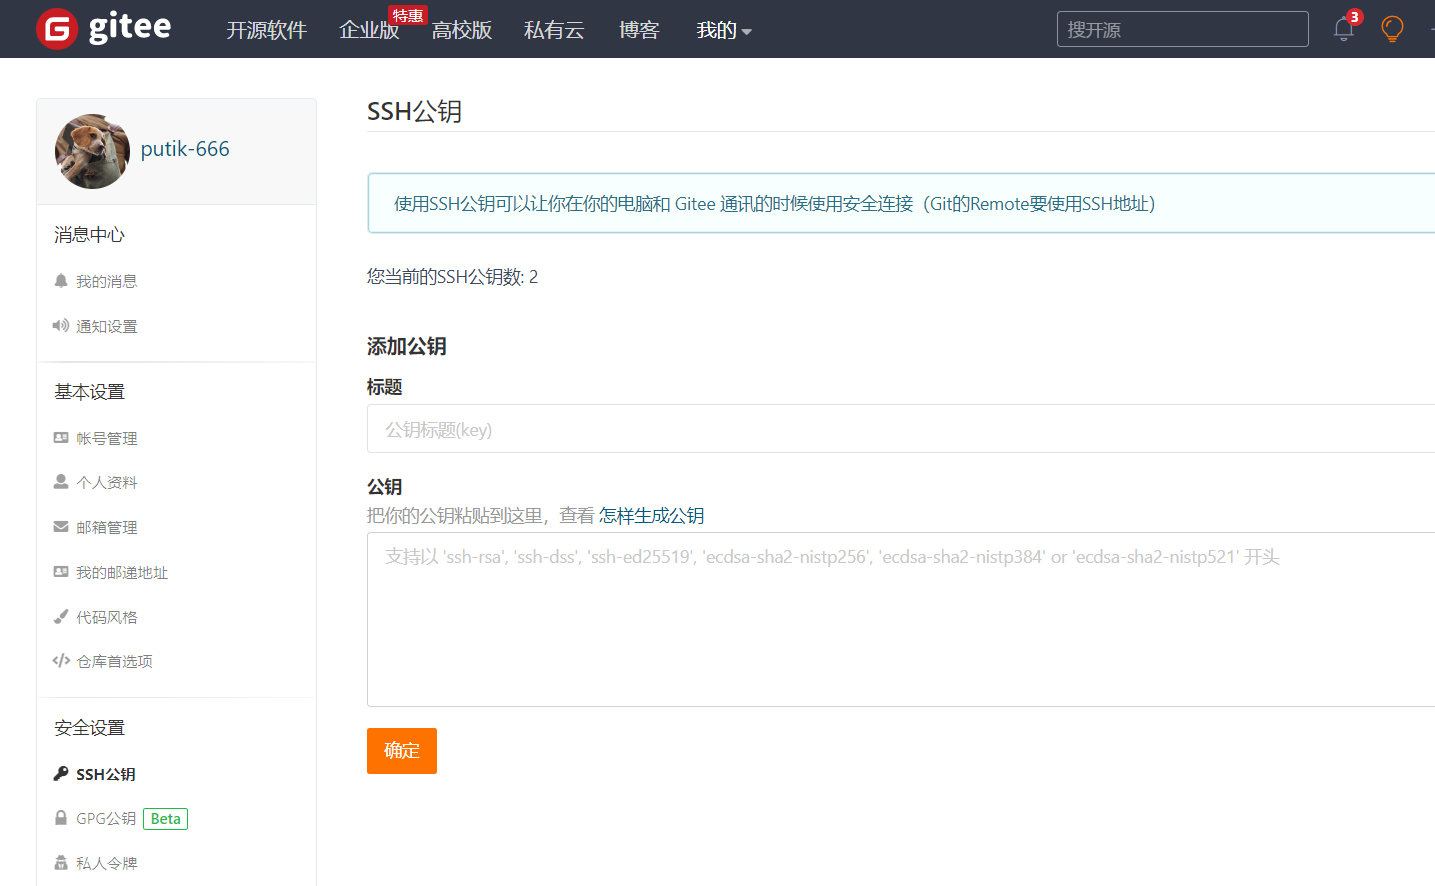
Task: Open 个人资料 profile page
Action: 106,483
